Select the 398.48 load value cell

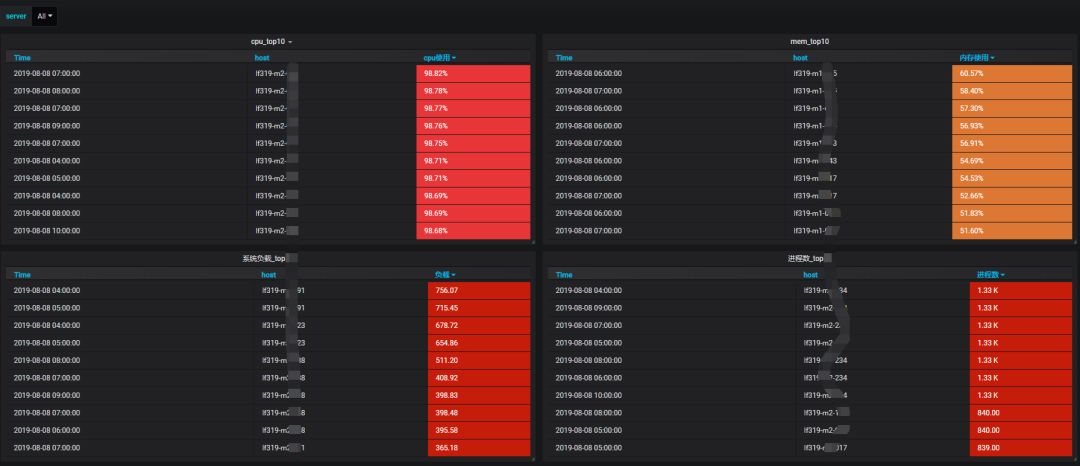tap(479, 412)
